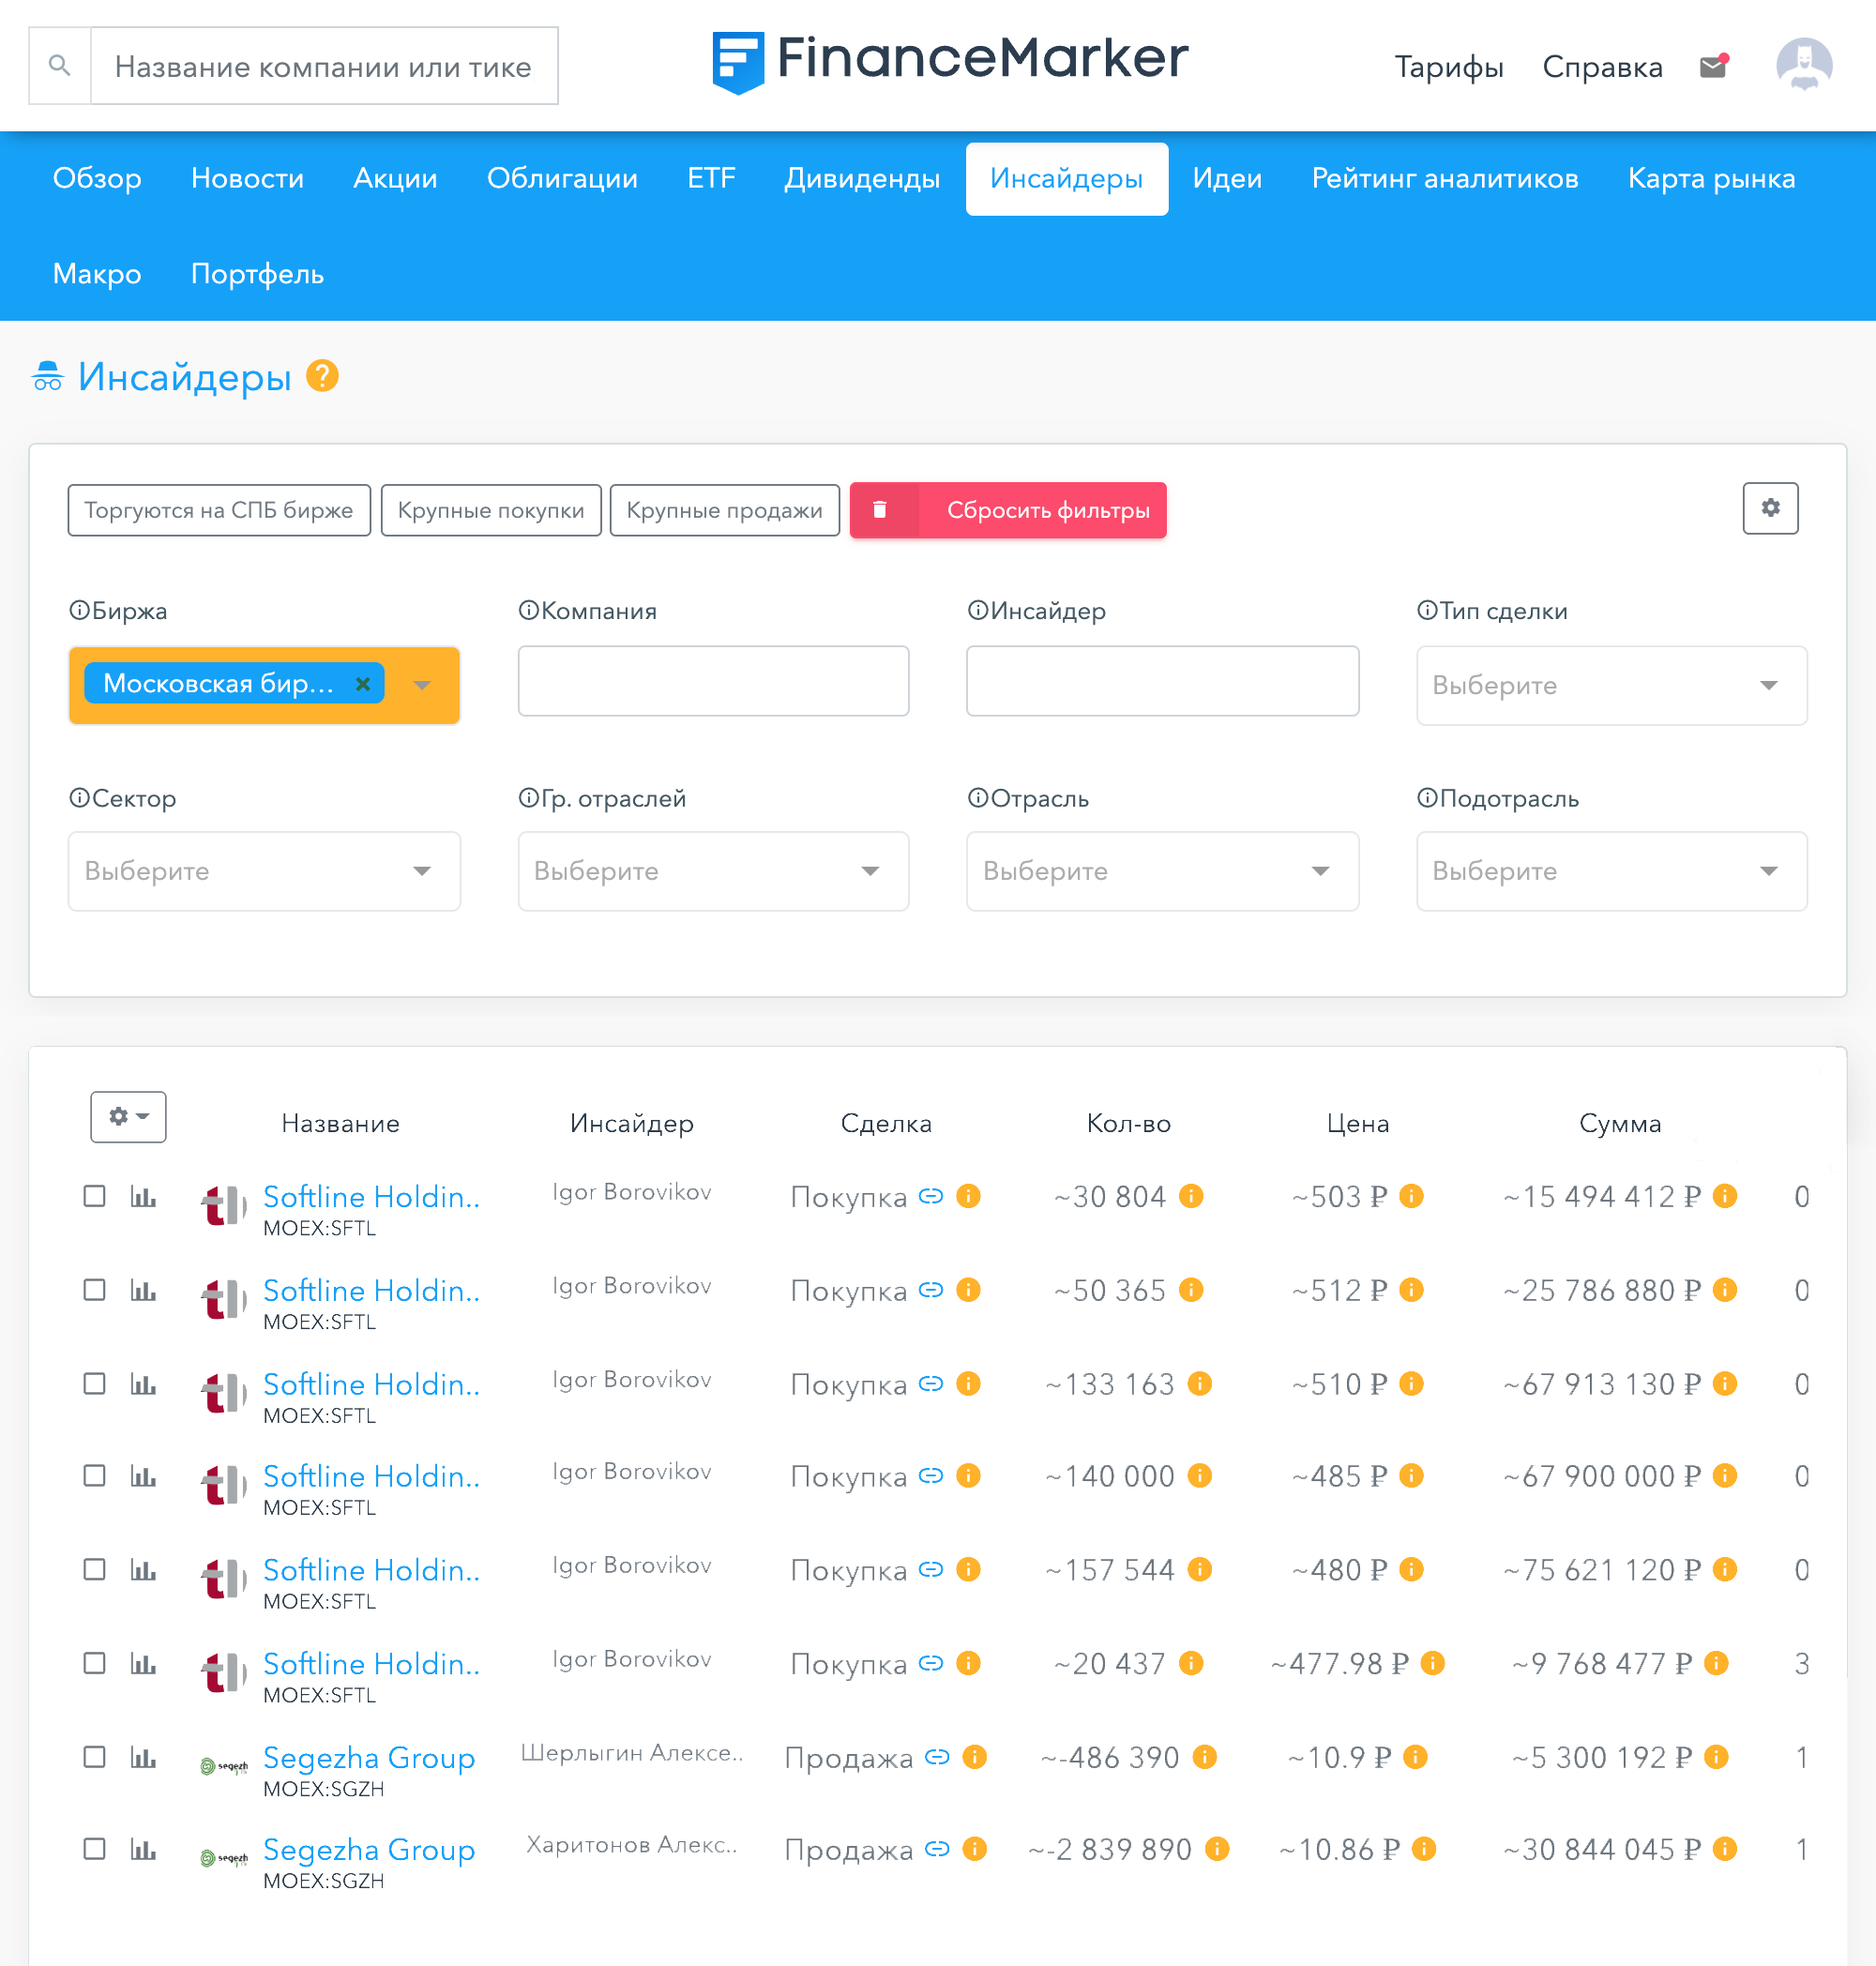Switch to the Дивиденды tab
The image size is (1876, 1966).
point(862,179)
